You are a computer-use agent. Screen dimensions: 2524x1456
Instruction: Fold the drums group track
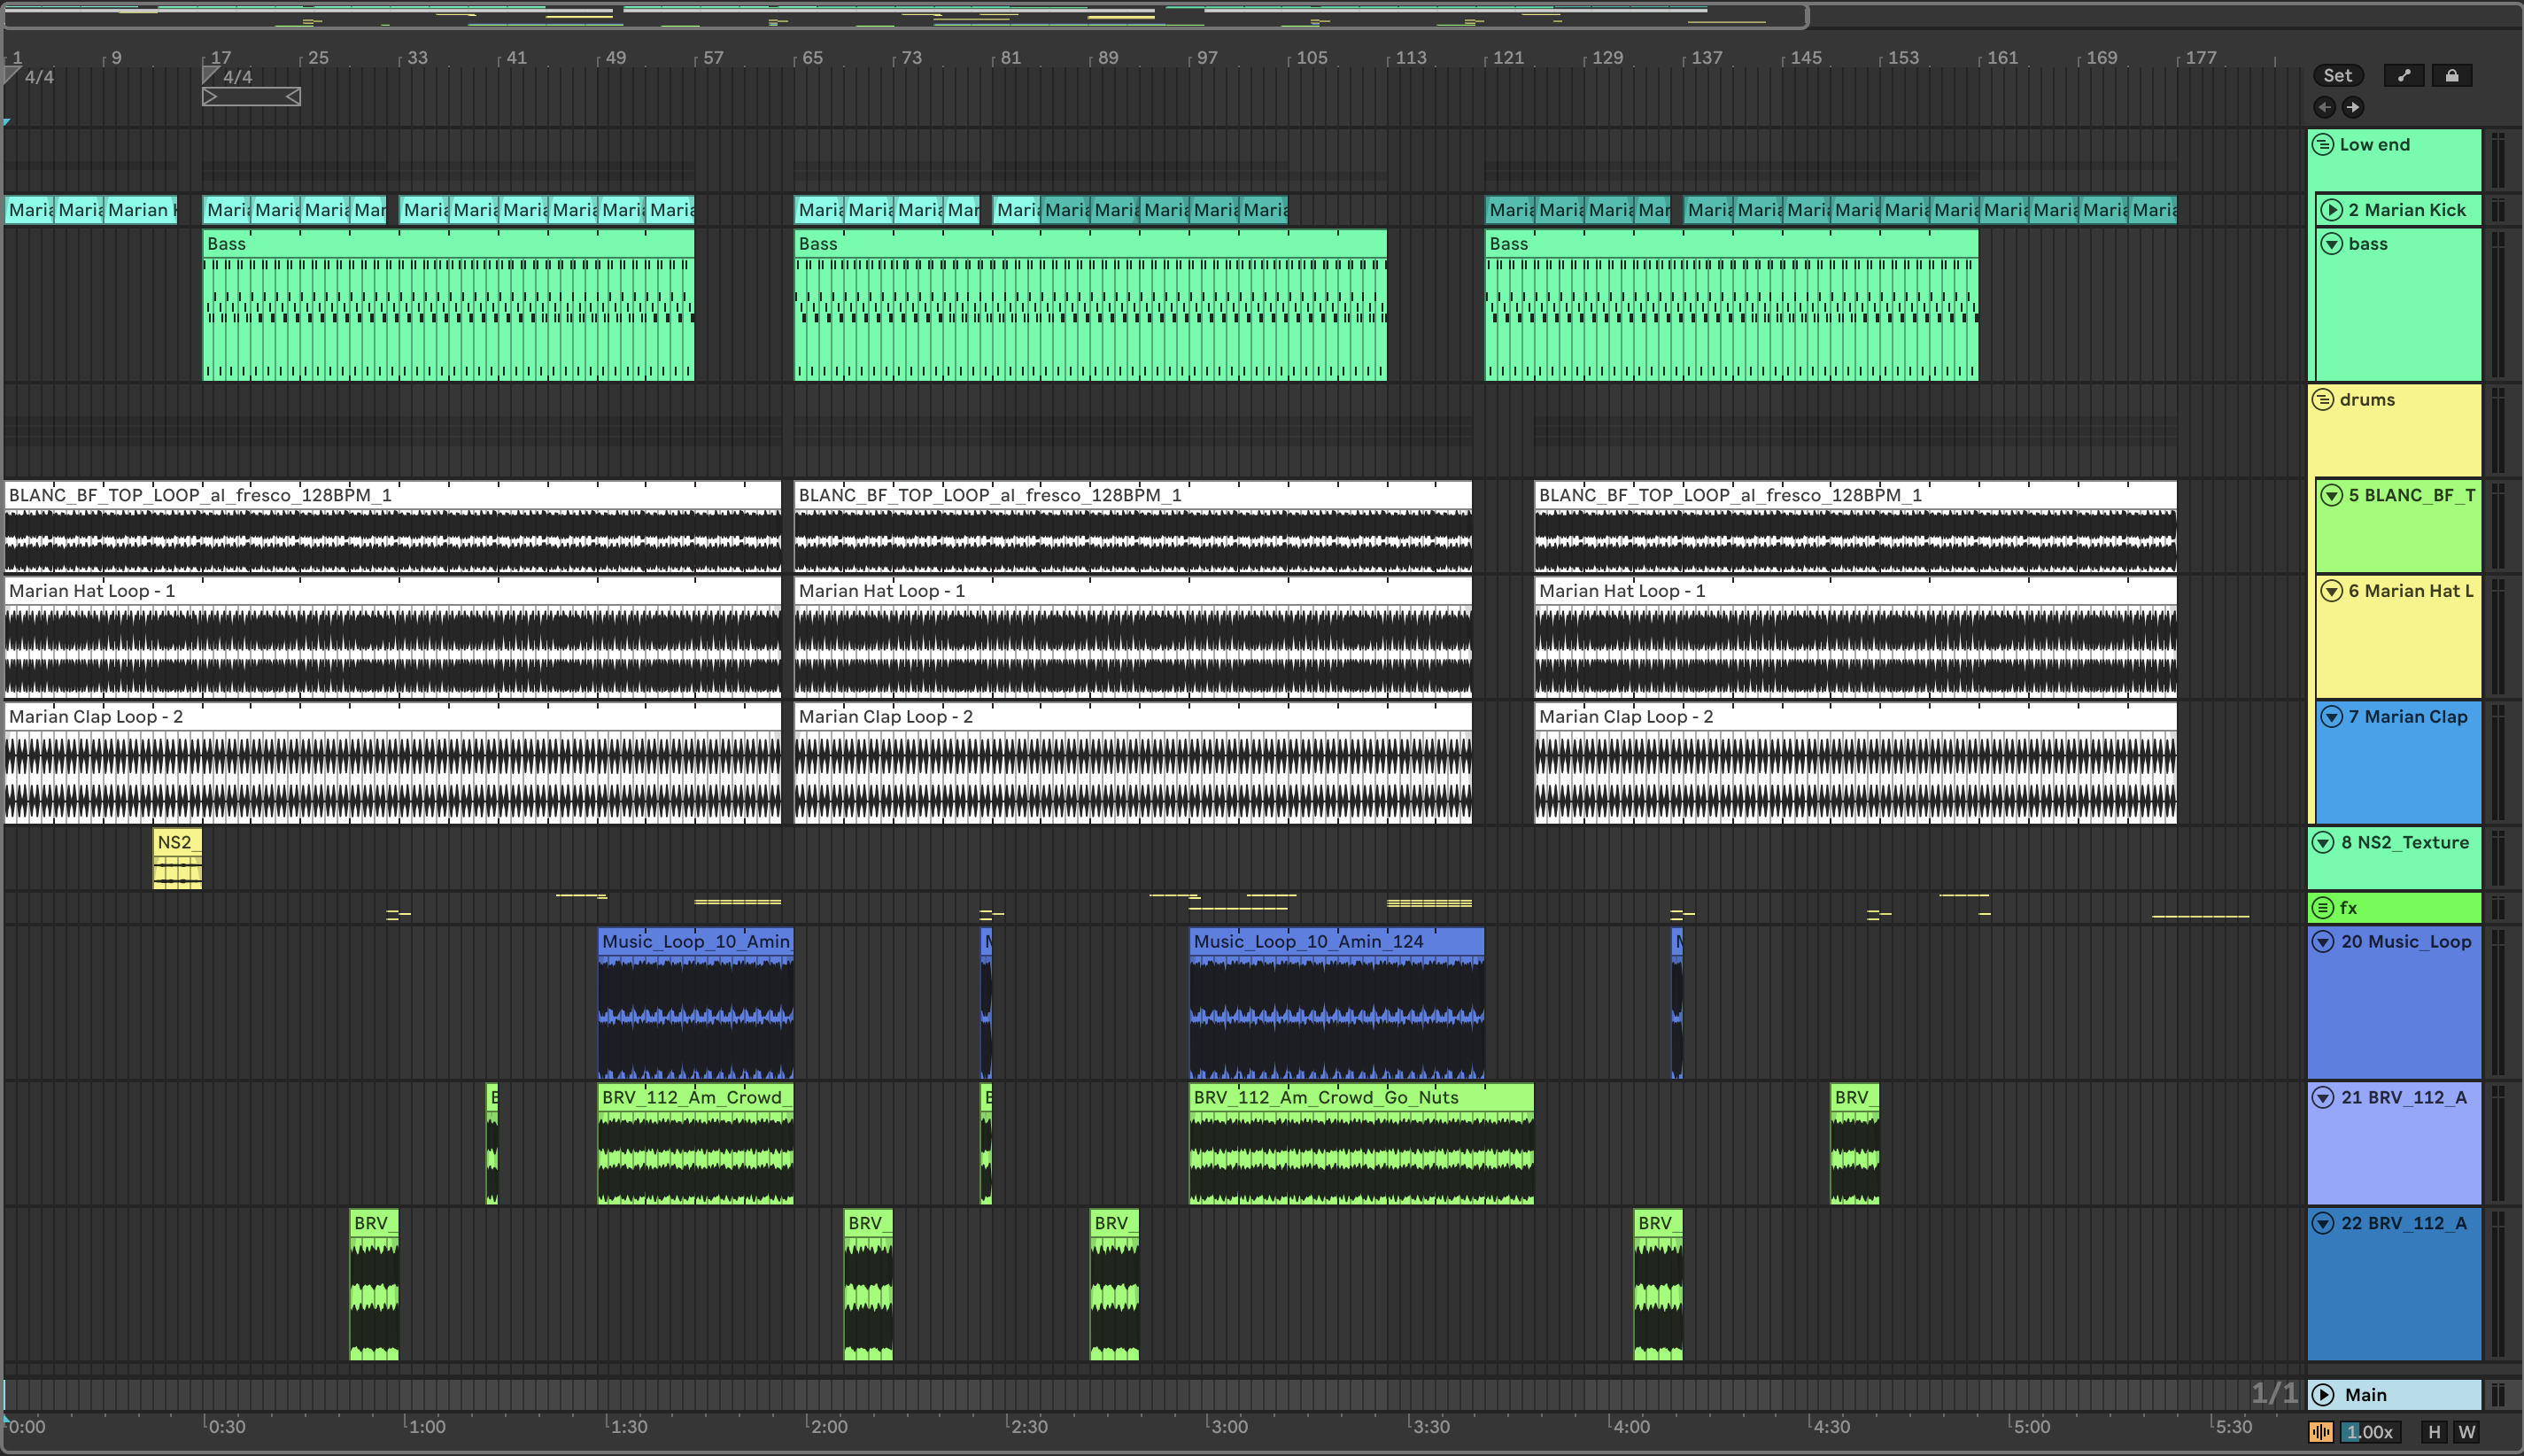pos(2323,400)
